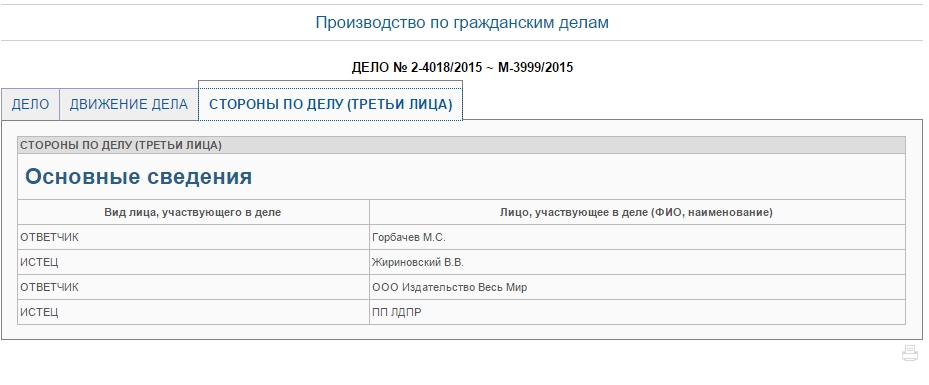The width and height of the screenshot is (929, 385).
Task: Click column header Вид лица, участвующего в деле
Action: coord(193,212)
